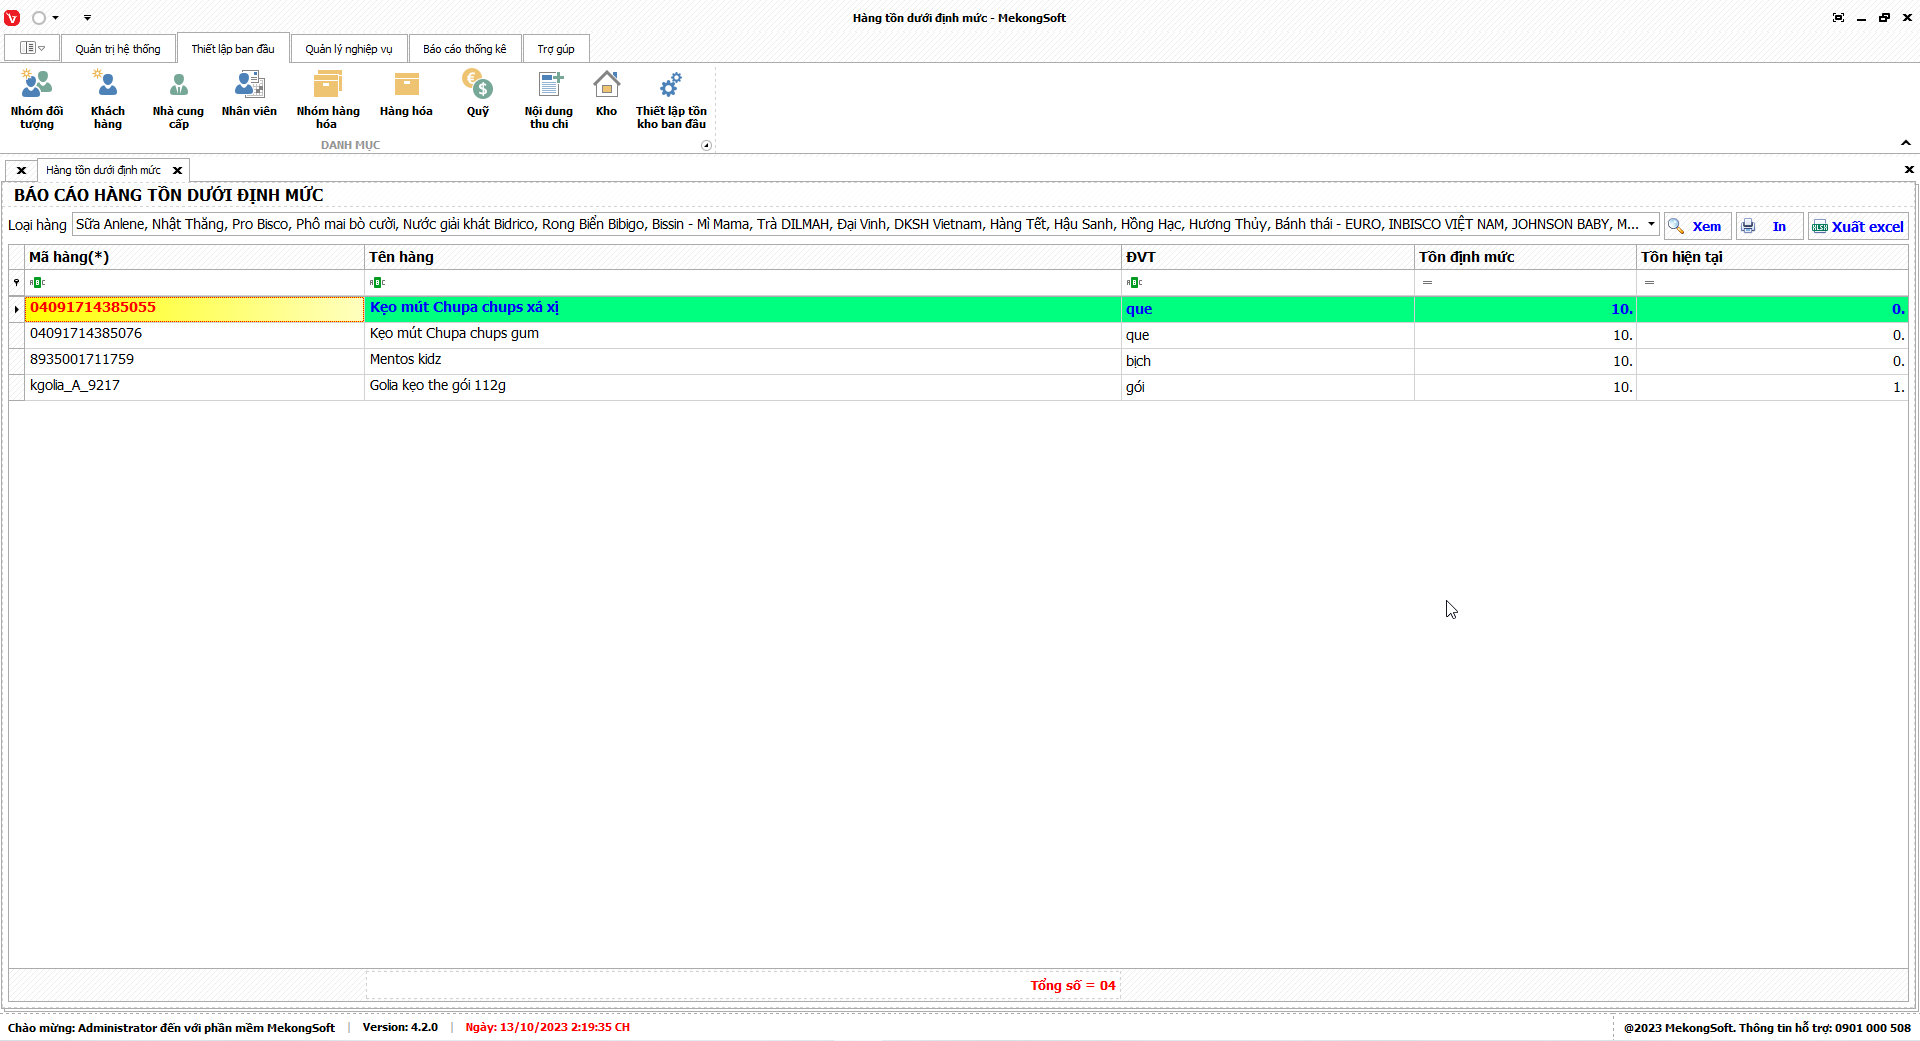The image size is (1920, 1041).
Task: Click the Xuất excel export button
Action: tap(1858, 226)
